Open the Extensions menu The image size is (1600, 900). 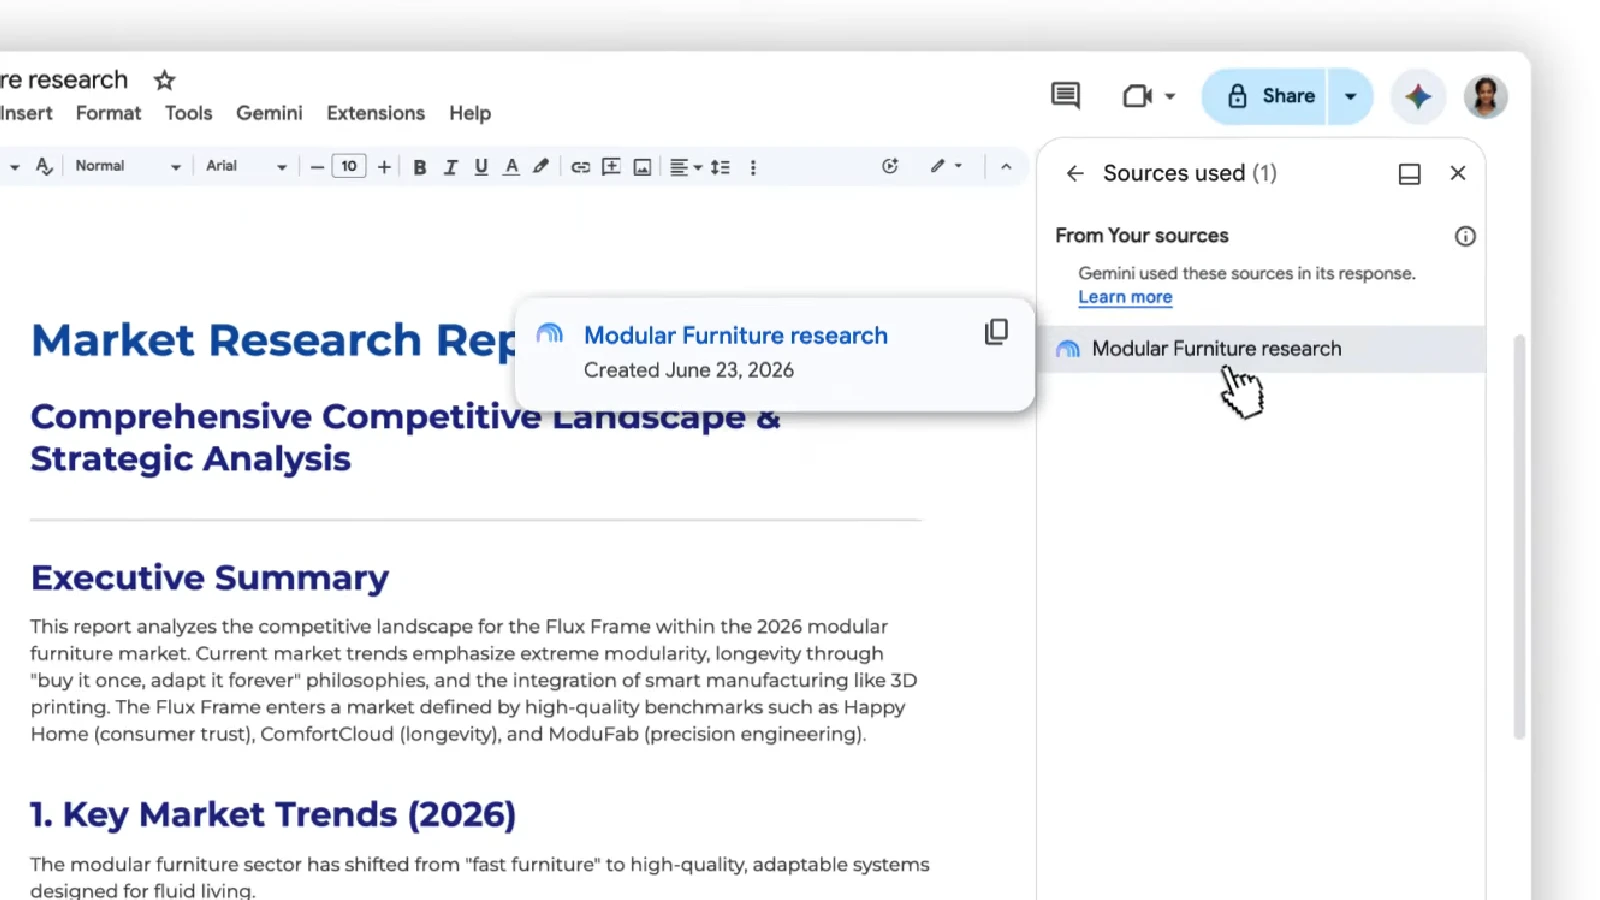[375, 113]
